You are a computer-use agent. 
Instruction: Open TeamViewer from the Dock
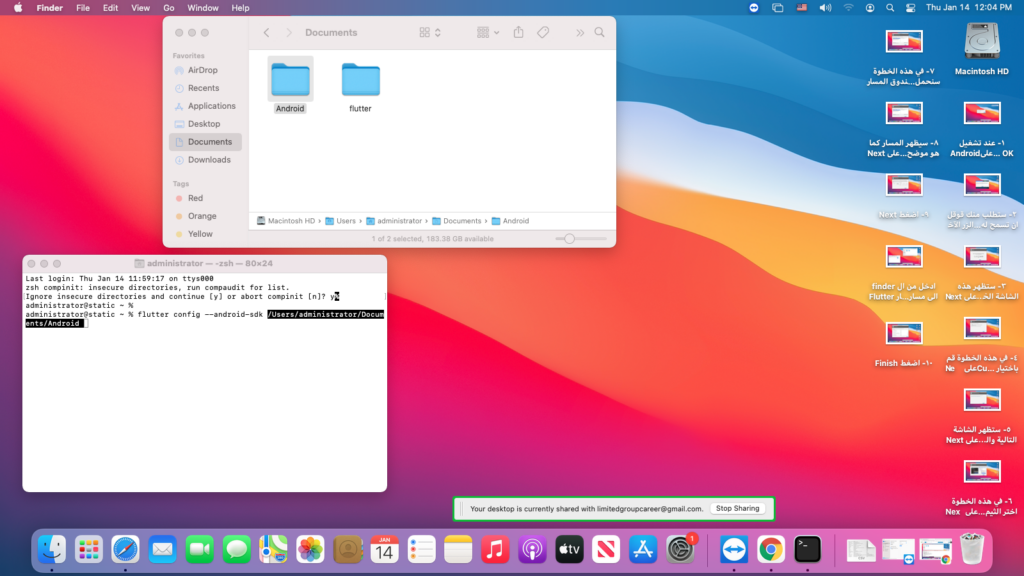tap(734, 549)
